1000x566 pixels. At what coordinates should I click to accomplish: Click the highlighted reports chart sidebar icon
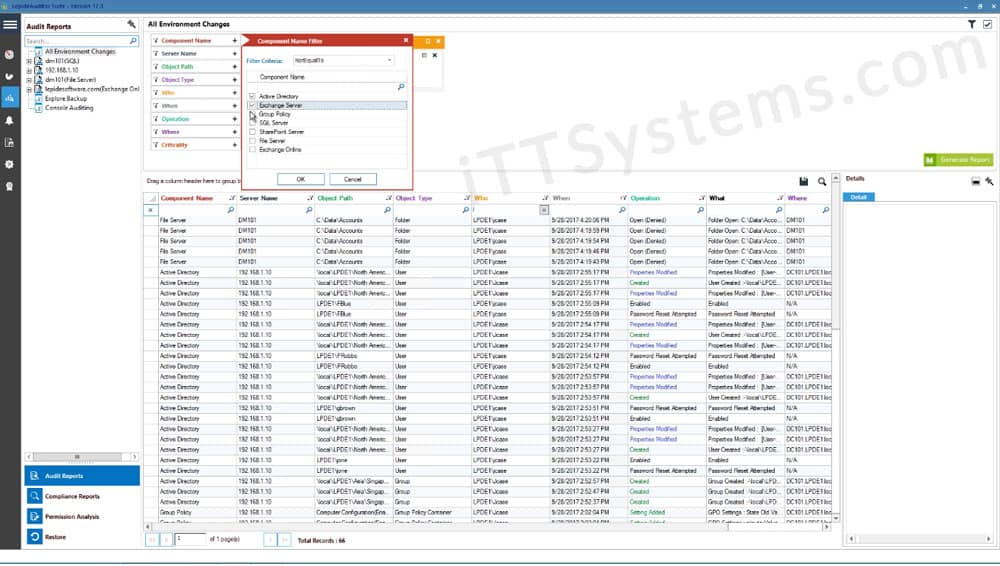pyautogui.click(x=10, y=98)
